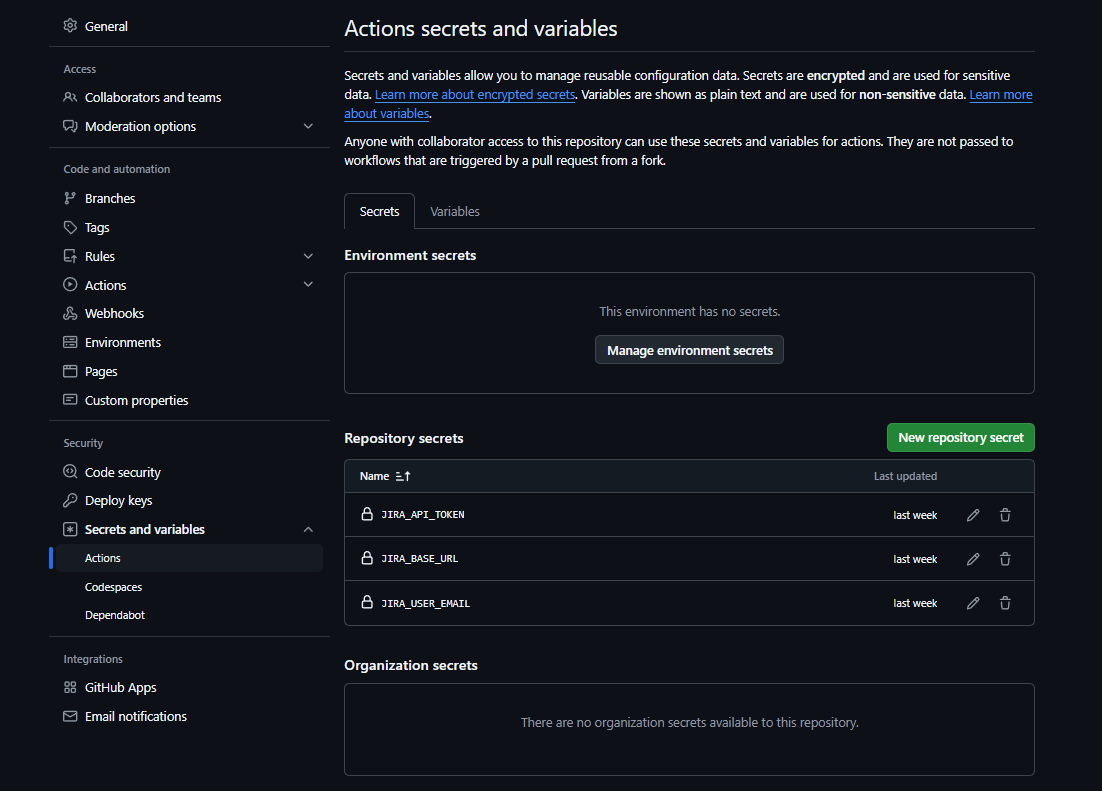Open the General settings page
The width and height of the screenshot is (1102, 791).
point(106,26)
